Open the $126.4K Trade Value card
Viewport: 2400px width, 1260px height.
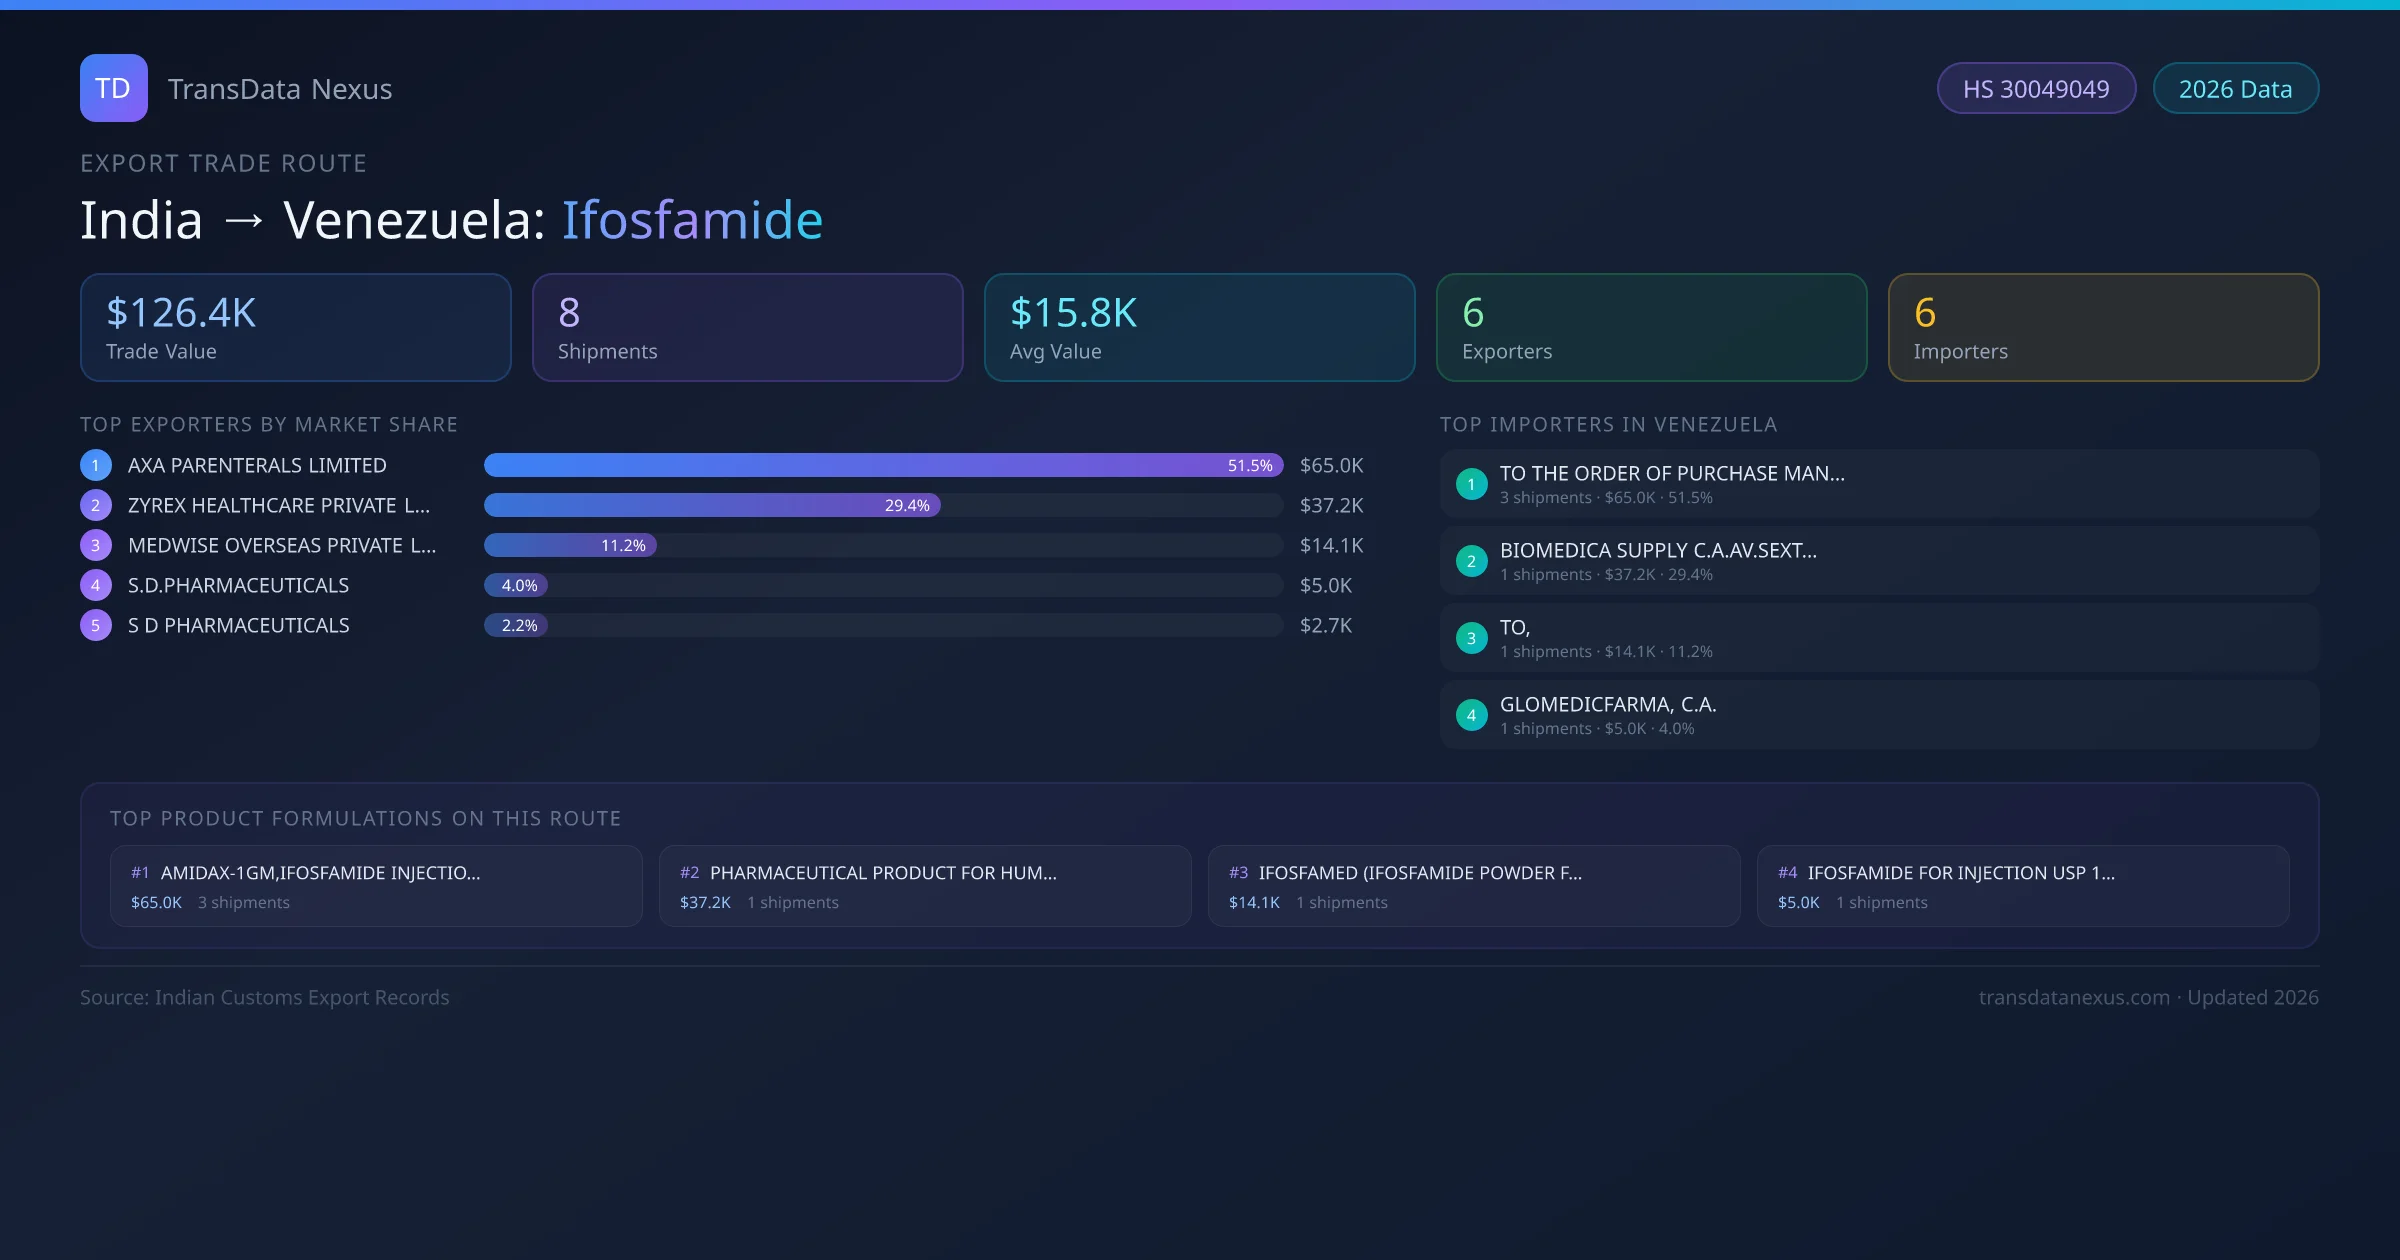point(295,328)
